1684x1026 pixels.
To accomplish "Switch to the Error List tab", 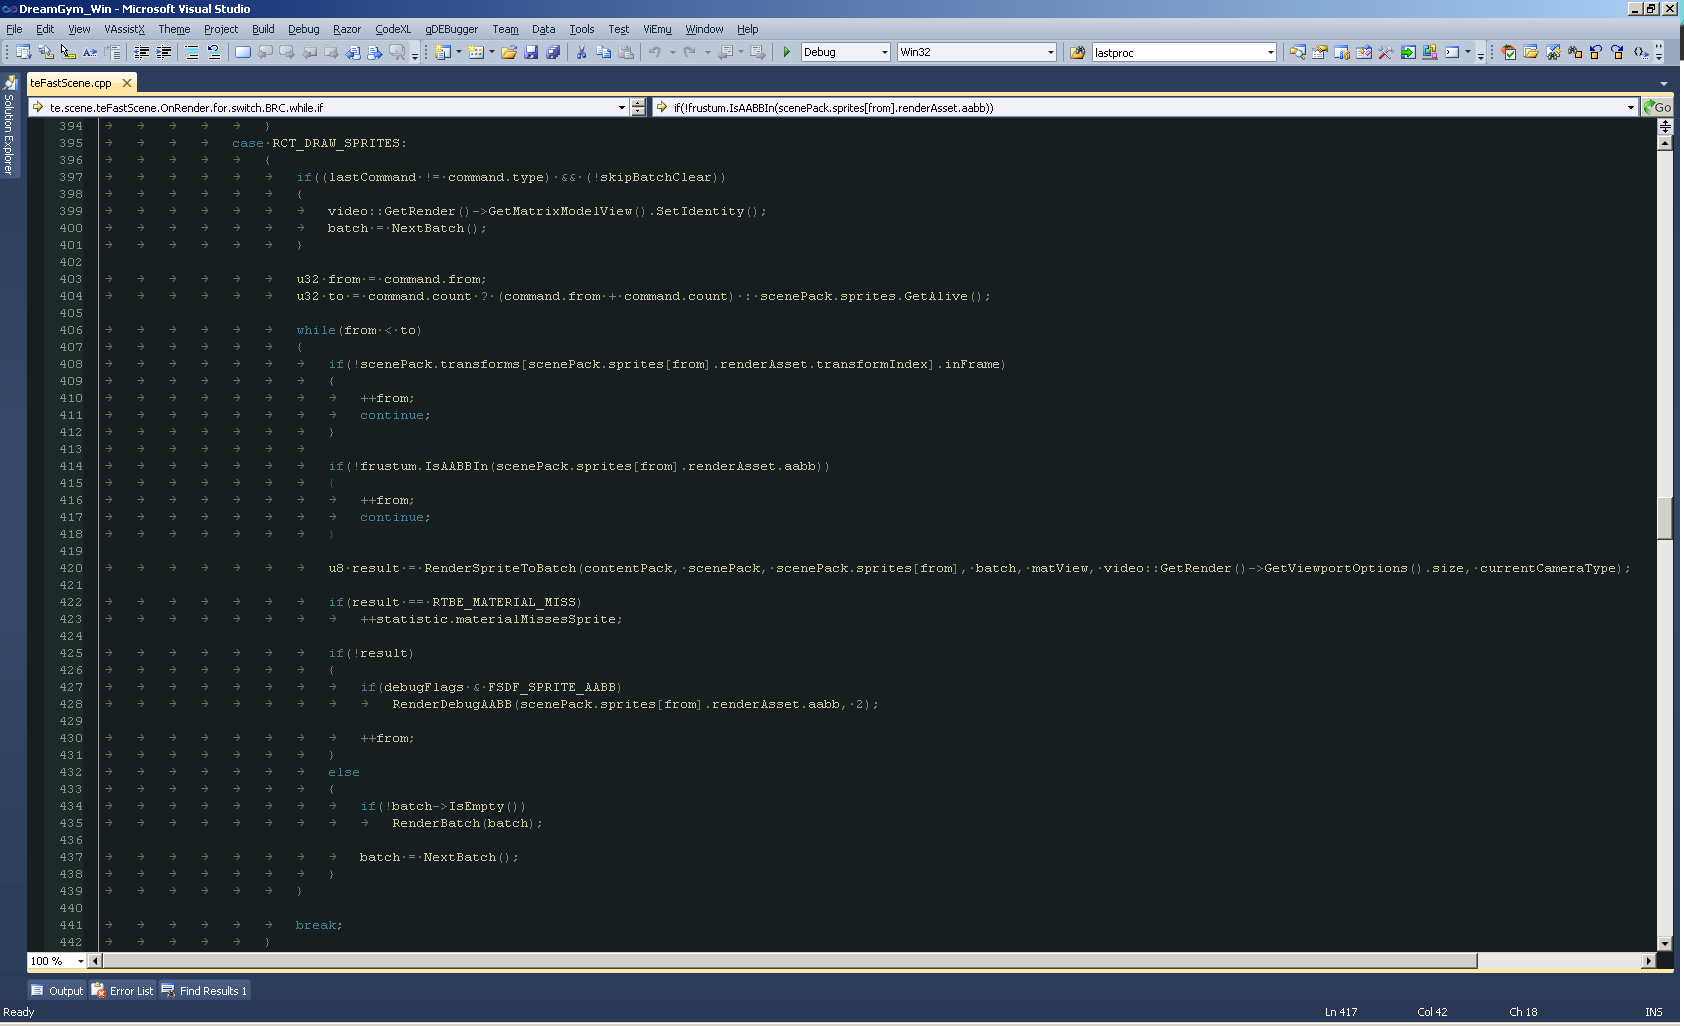I will point(123,991).
